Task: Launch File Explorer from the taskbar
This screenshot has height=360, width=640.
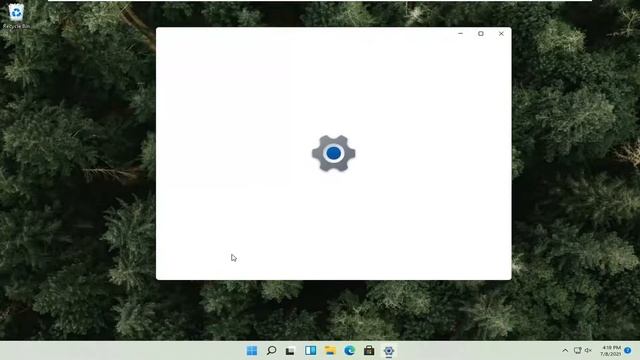Action: (330, 351)
